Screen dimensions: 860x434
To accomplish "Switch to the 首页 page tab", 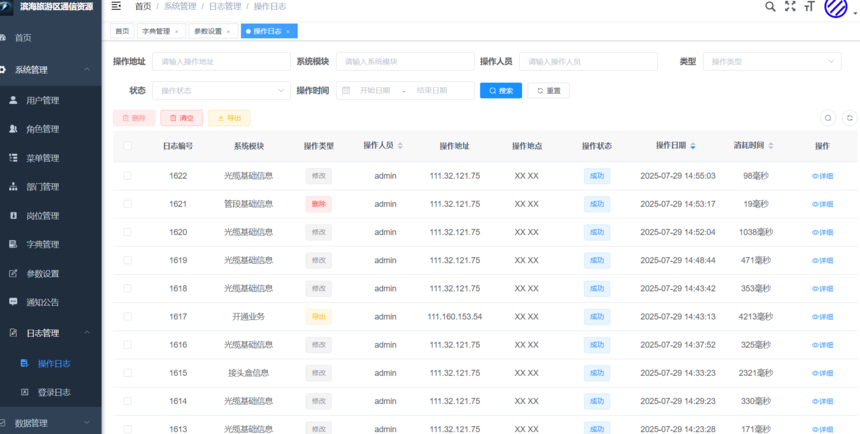I will [x=122, y=31].
